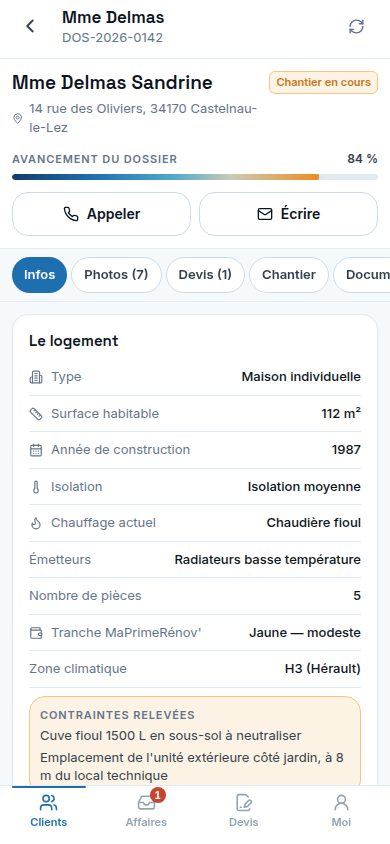
Task: Switch to the Photos (7) tab
Action: [x=116, y=275]
